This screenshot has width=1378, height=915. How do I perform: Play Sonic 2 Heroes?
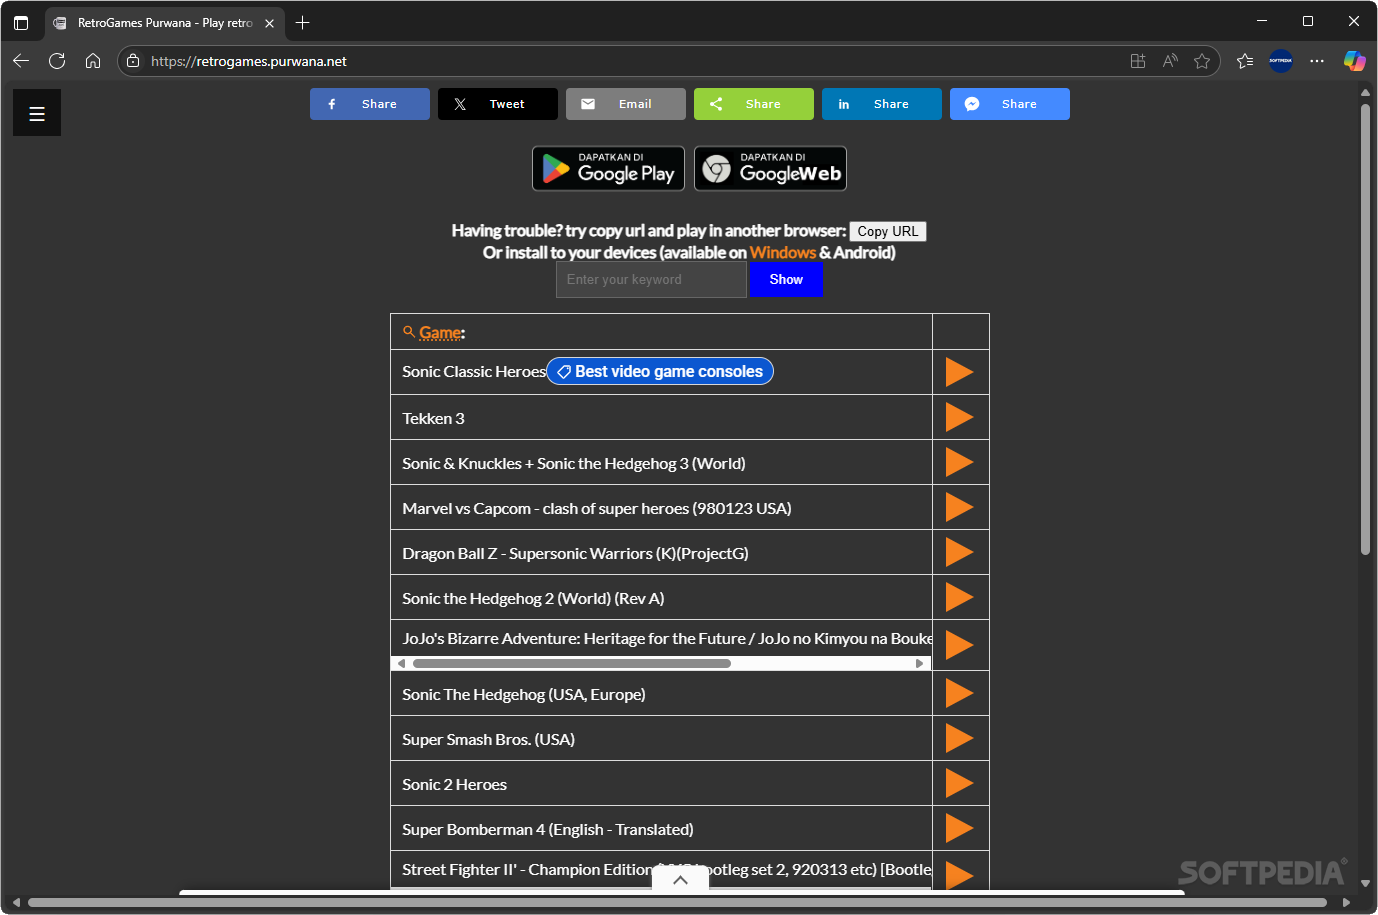(960, 783)
